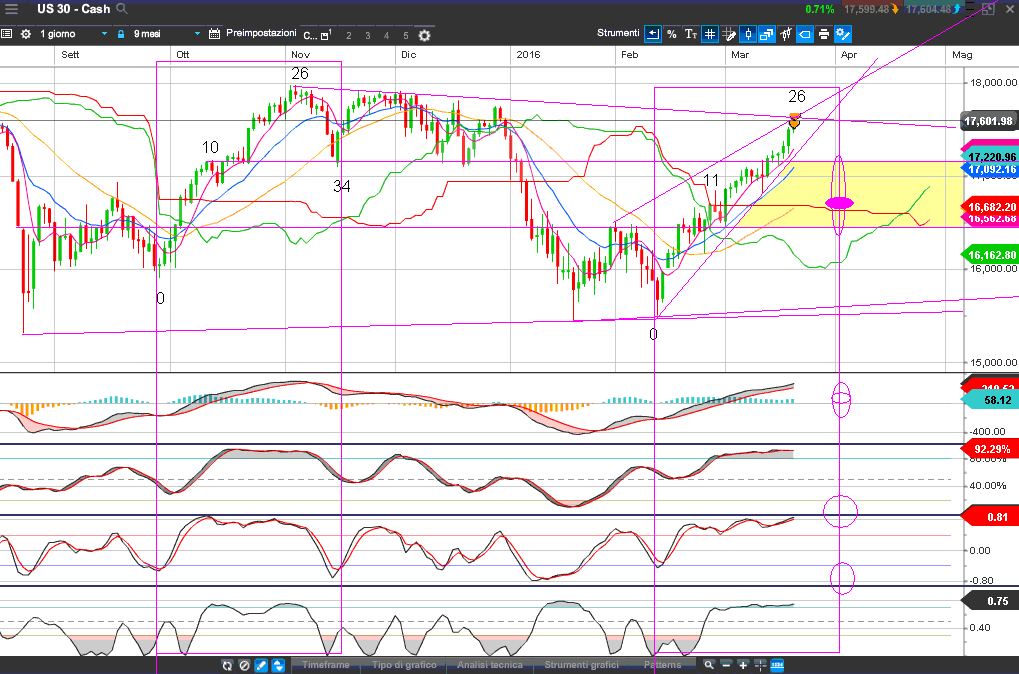The width and height of the screenshot is (1019, 674).
Task: Toggle the price label tag button
Action: tap(805, 34)
